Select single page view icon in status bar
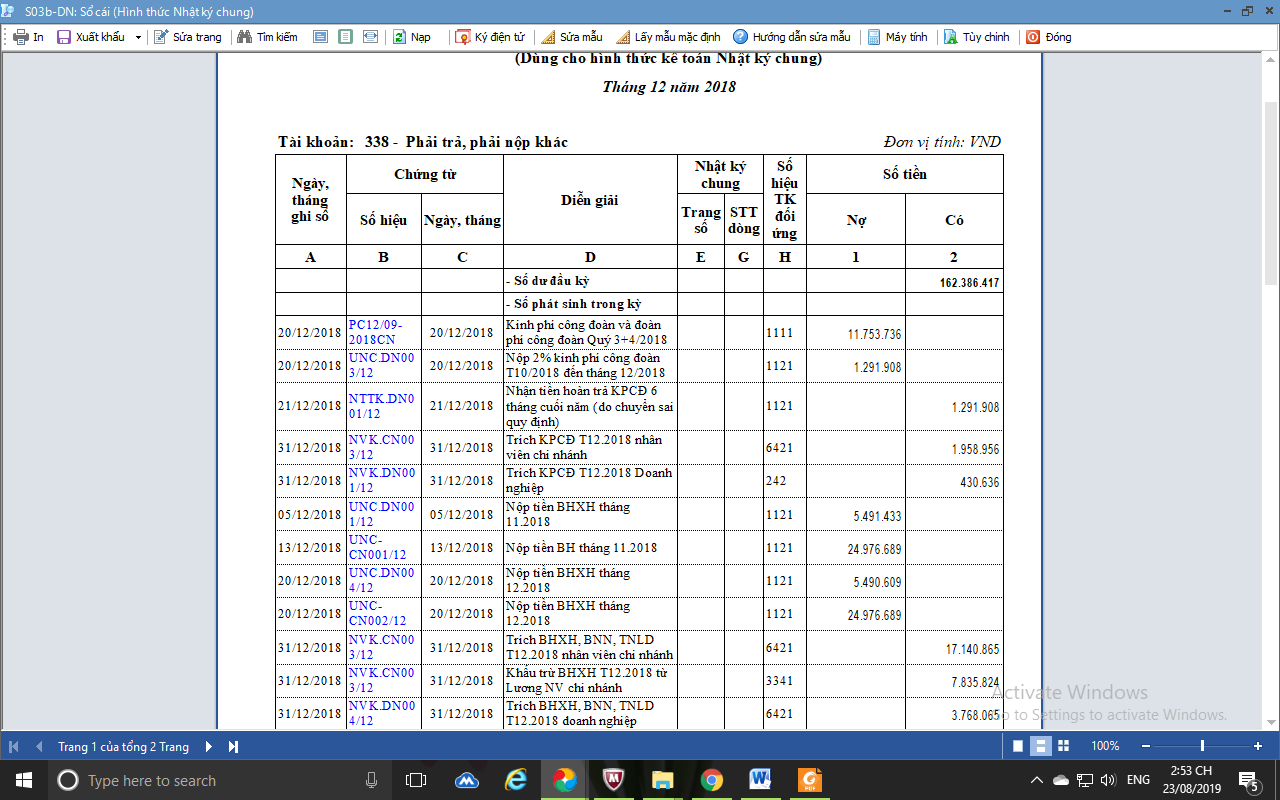The image size is (1280, 800). [1018, 746]
